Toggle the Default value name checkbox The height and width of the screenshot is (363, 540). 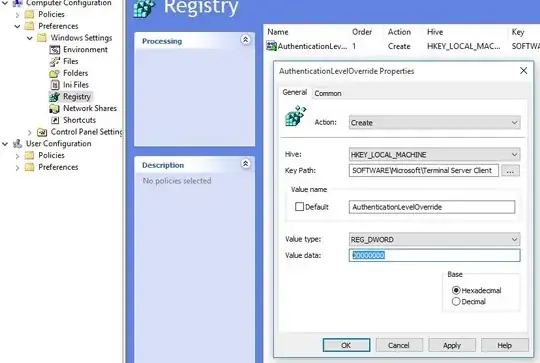(300, 207)
